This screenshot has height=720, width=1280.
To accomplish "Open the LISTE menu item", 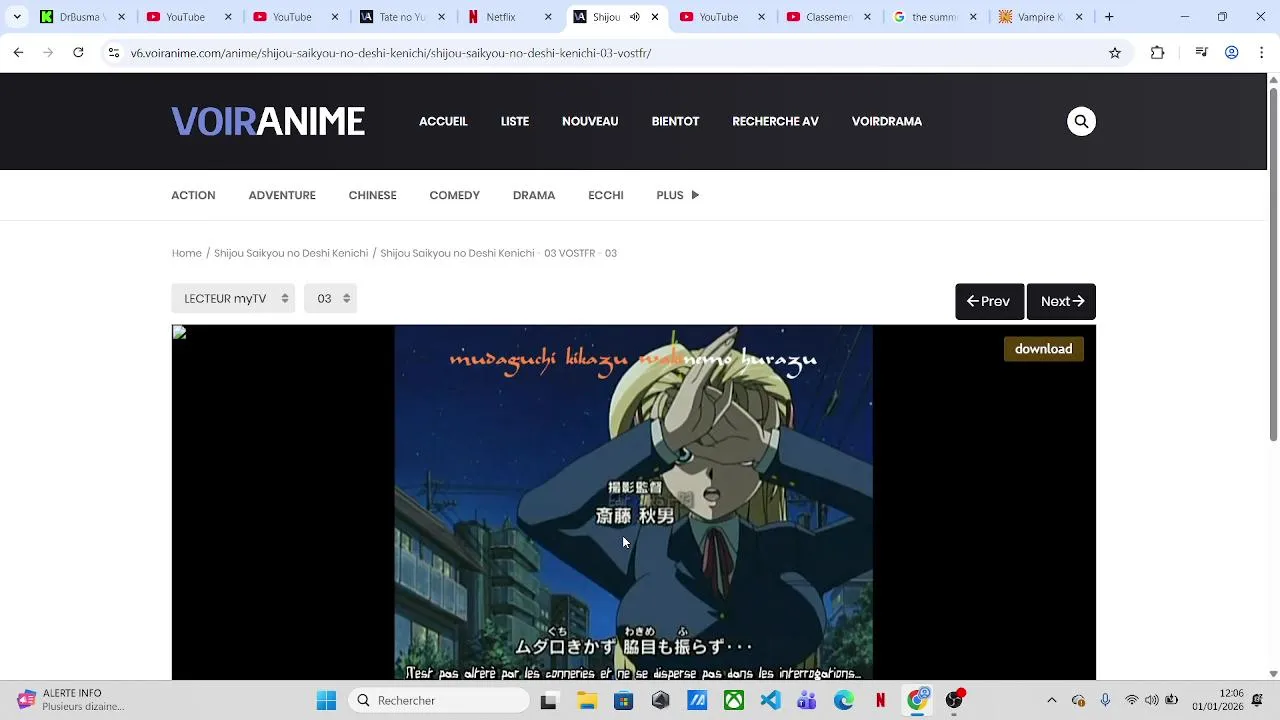I will 515,121.
